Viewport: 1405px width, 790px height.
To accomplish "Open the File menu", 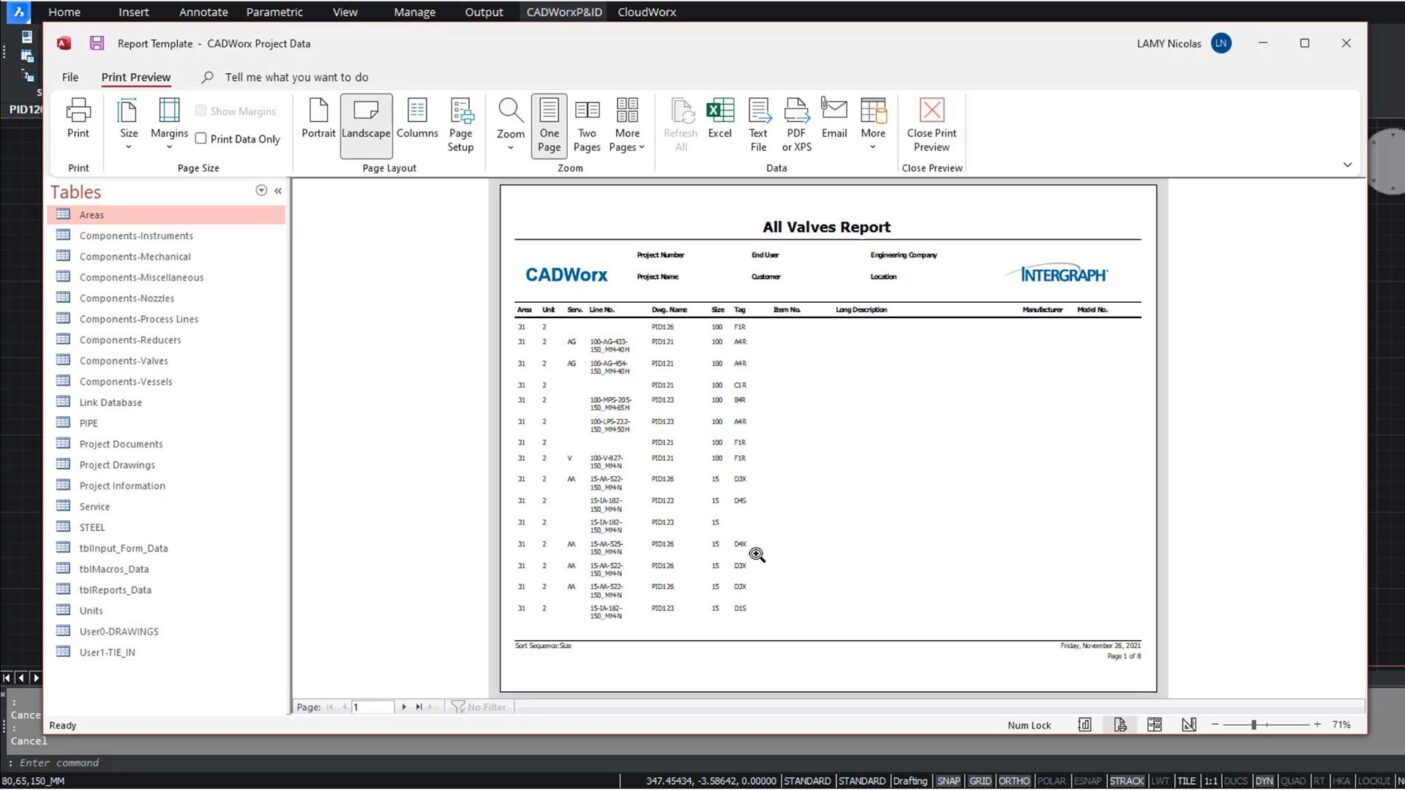I will click(x=70, y=77).
